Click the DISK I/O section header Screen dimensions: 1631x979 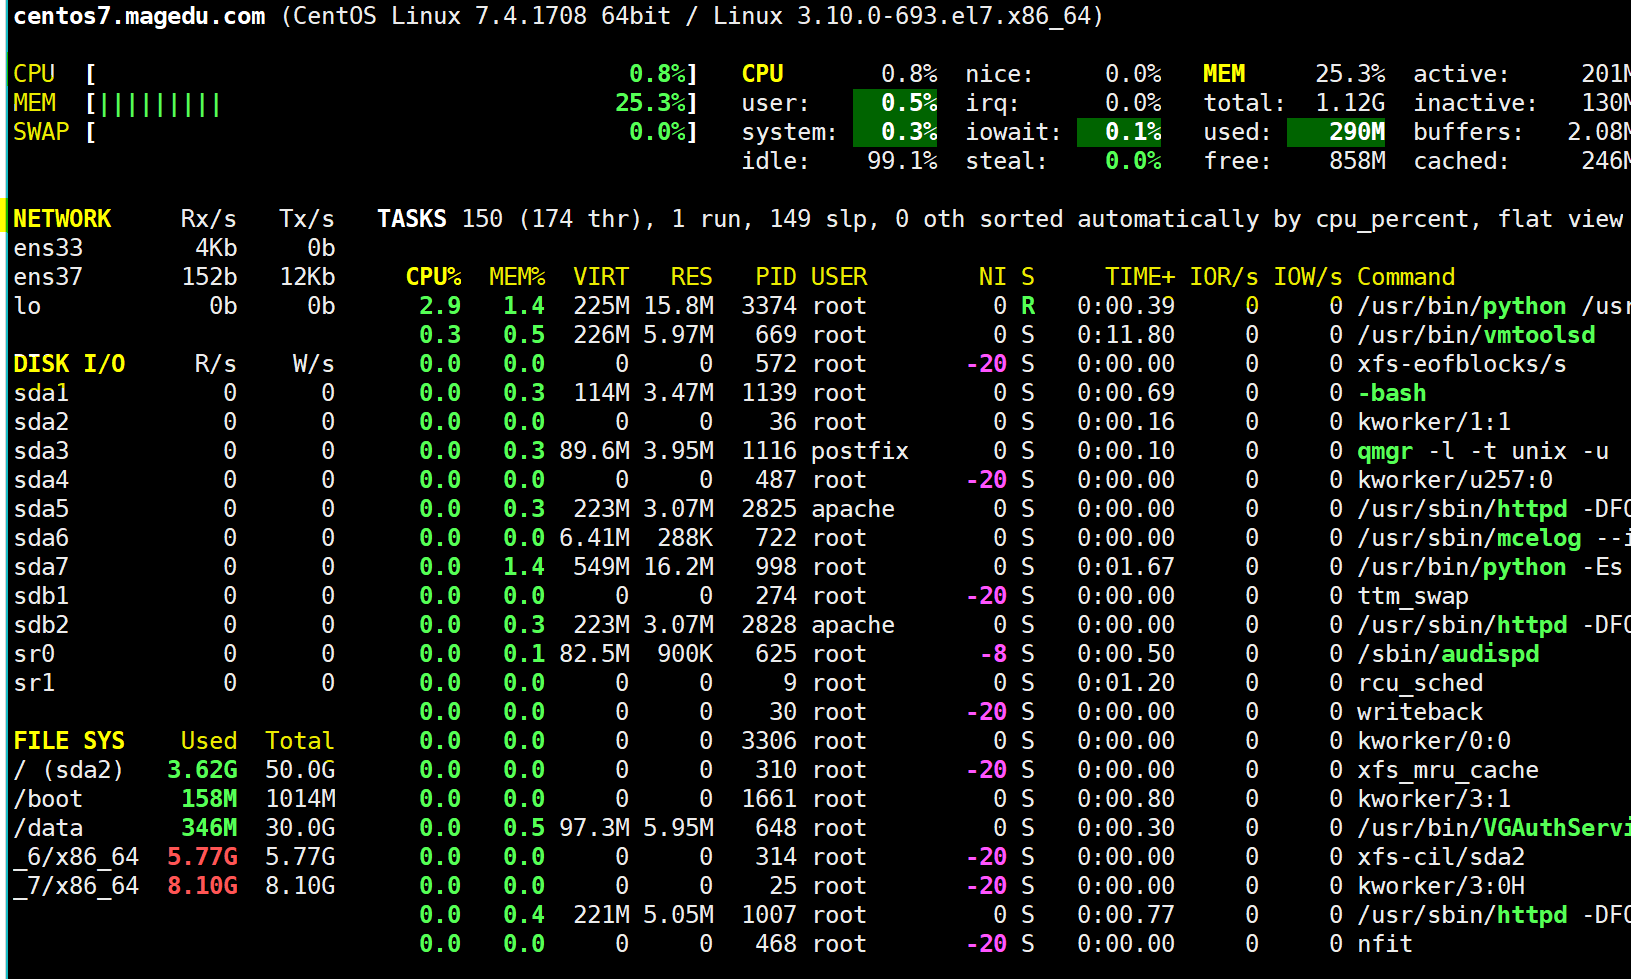[69, 364]
